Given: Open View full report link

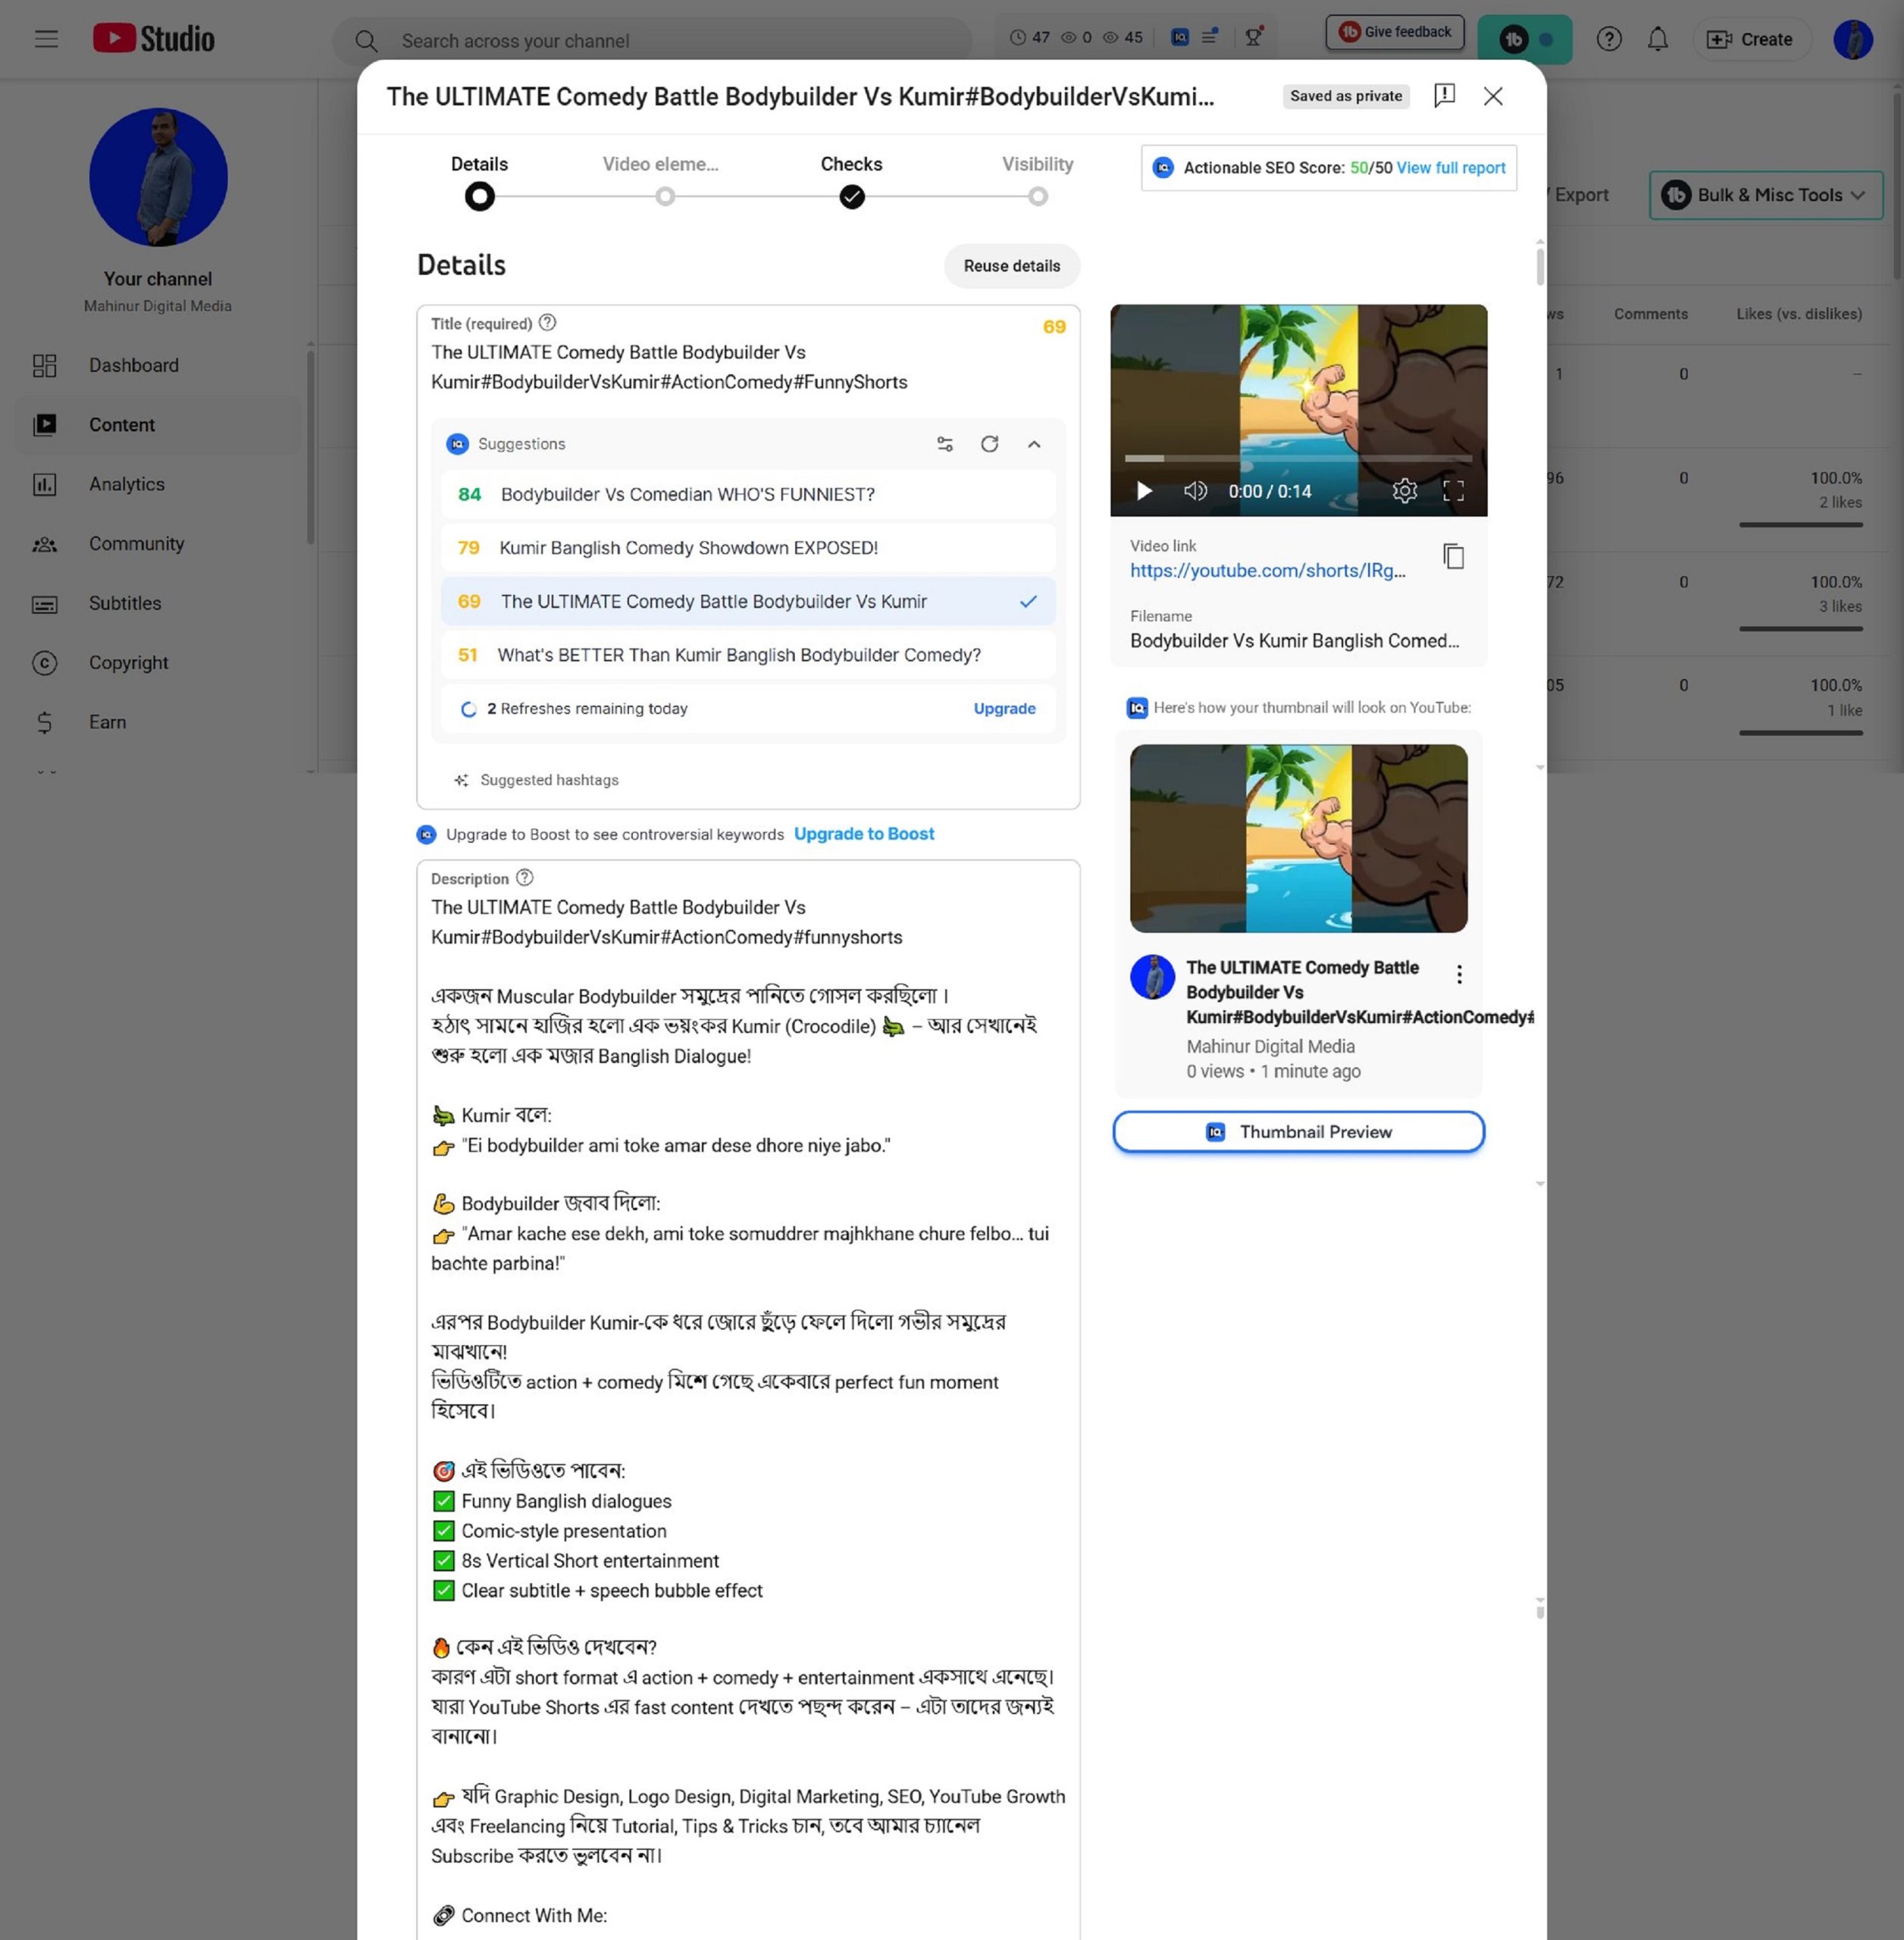Looking at the screenshot, I should coord(1450,168).
